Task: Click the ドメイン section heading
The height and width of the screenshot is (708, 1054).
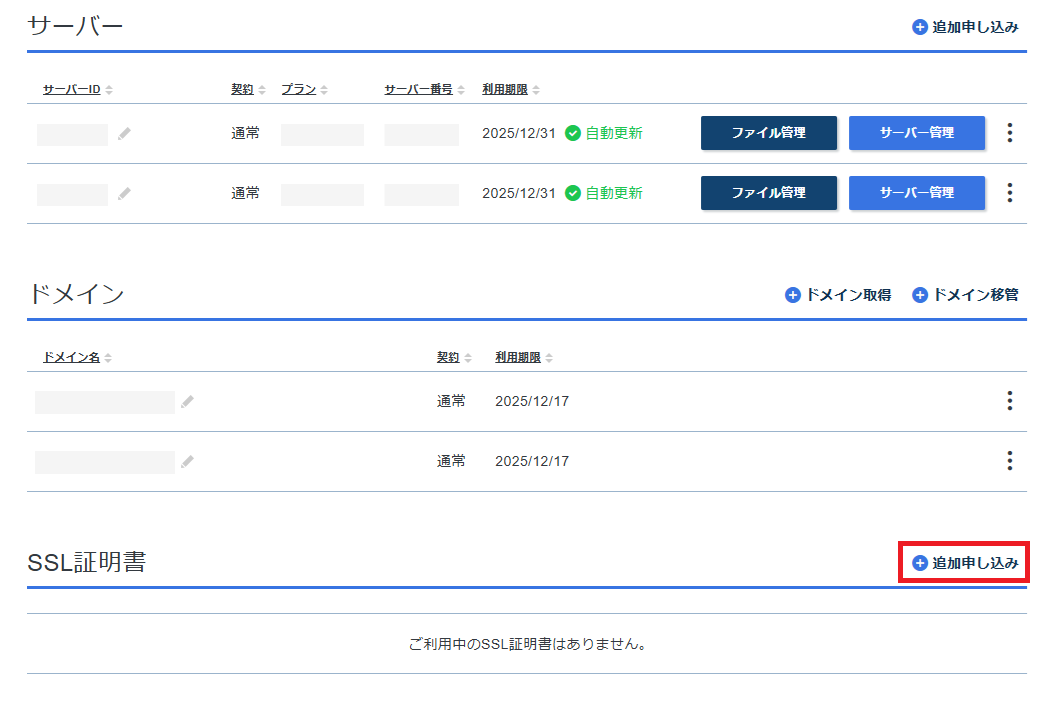Action: tap(76, 294)
